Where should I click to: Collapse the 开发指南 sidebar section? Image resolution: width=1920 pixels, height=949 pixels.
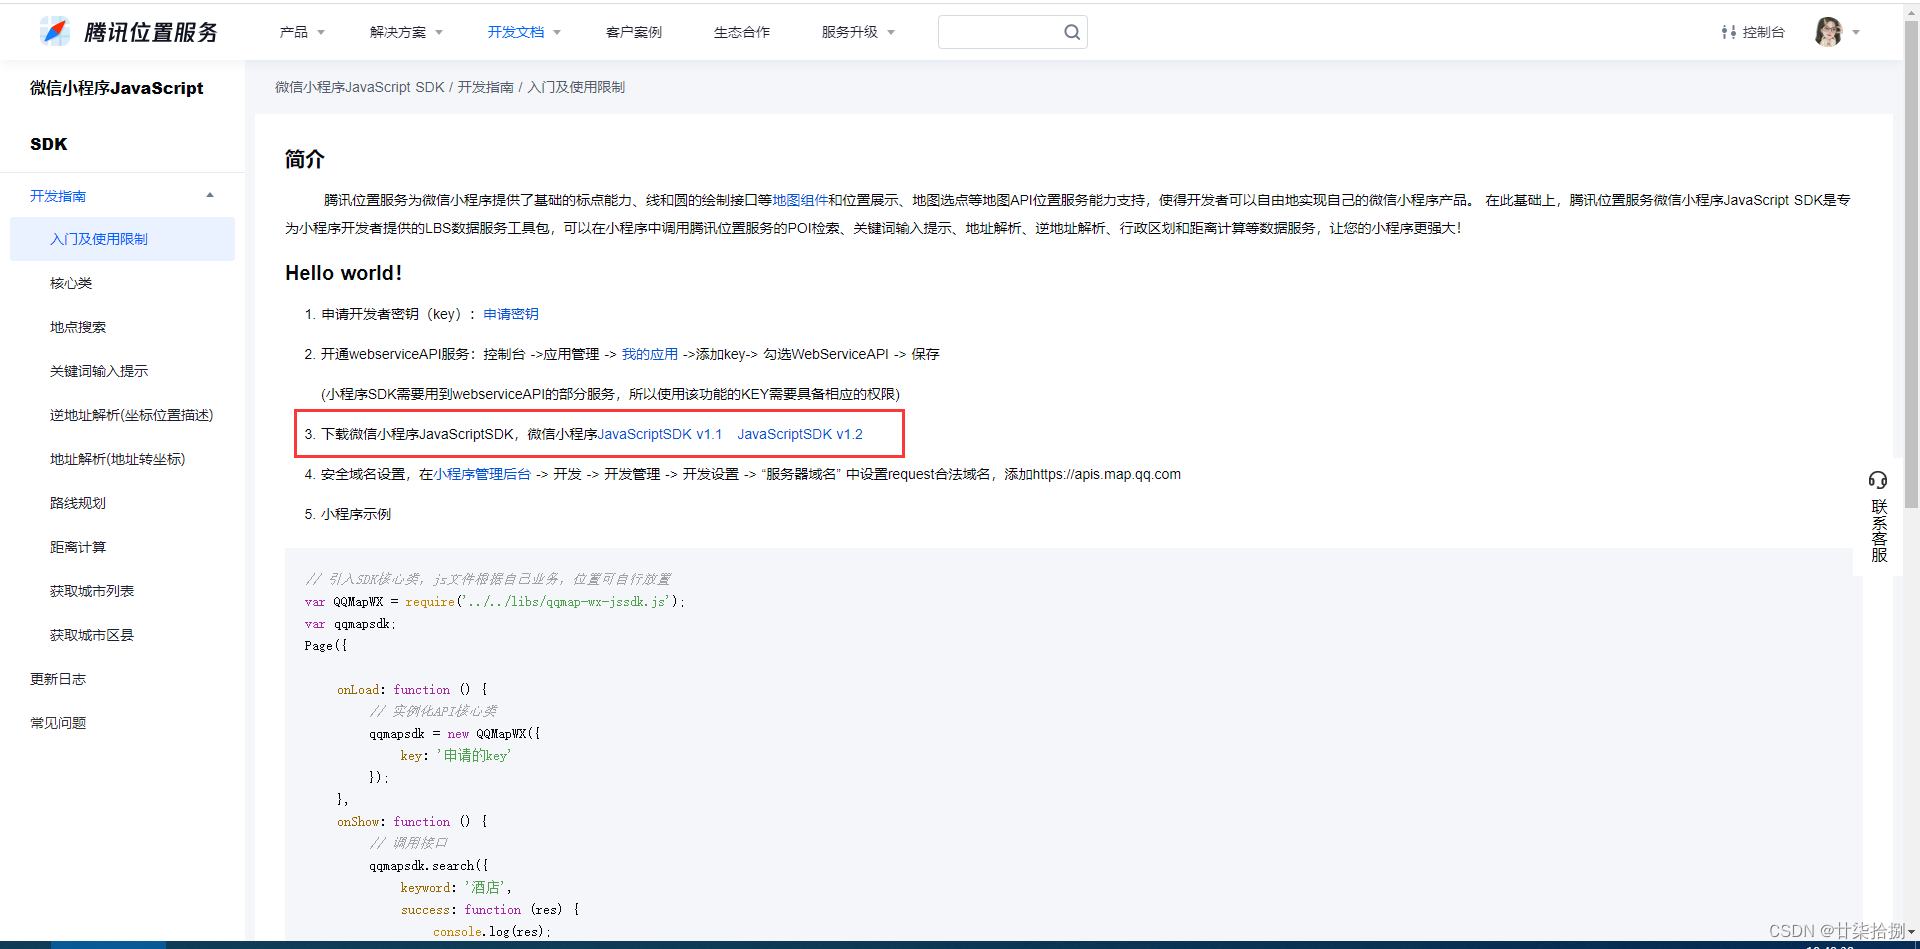click(210, 195)
